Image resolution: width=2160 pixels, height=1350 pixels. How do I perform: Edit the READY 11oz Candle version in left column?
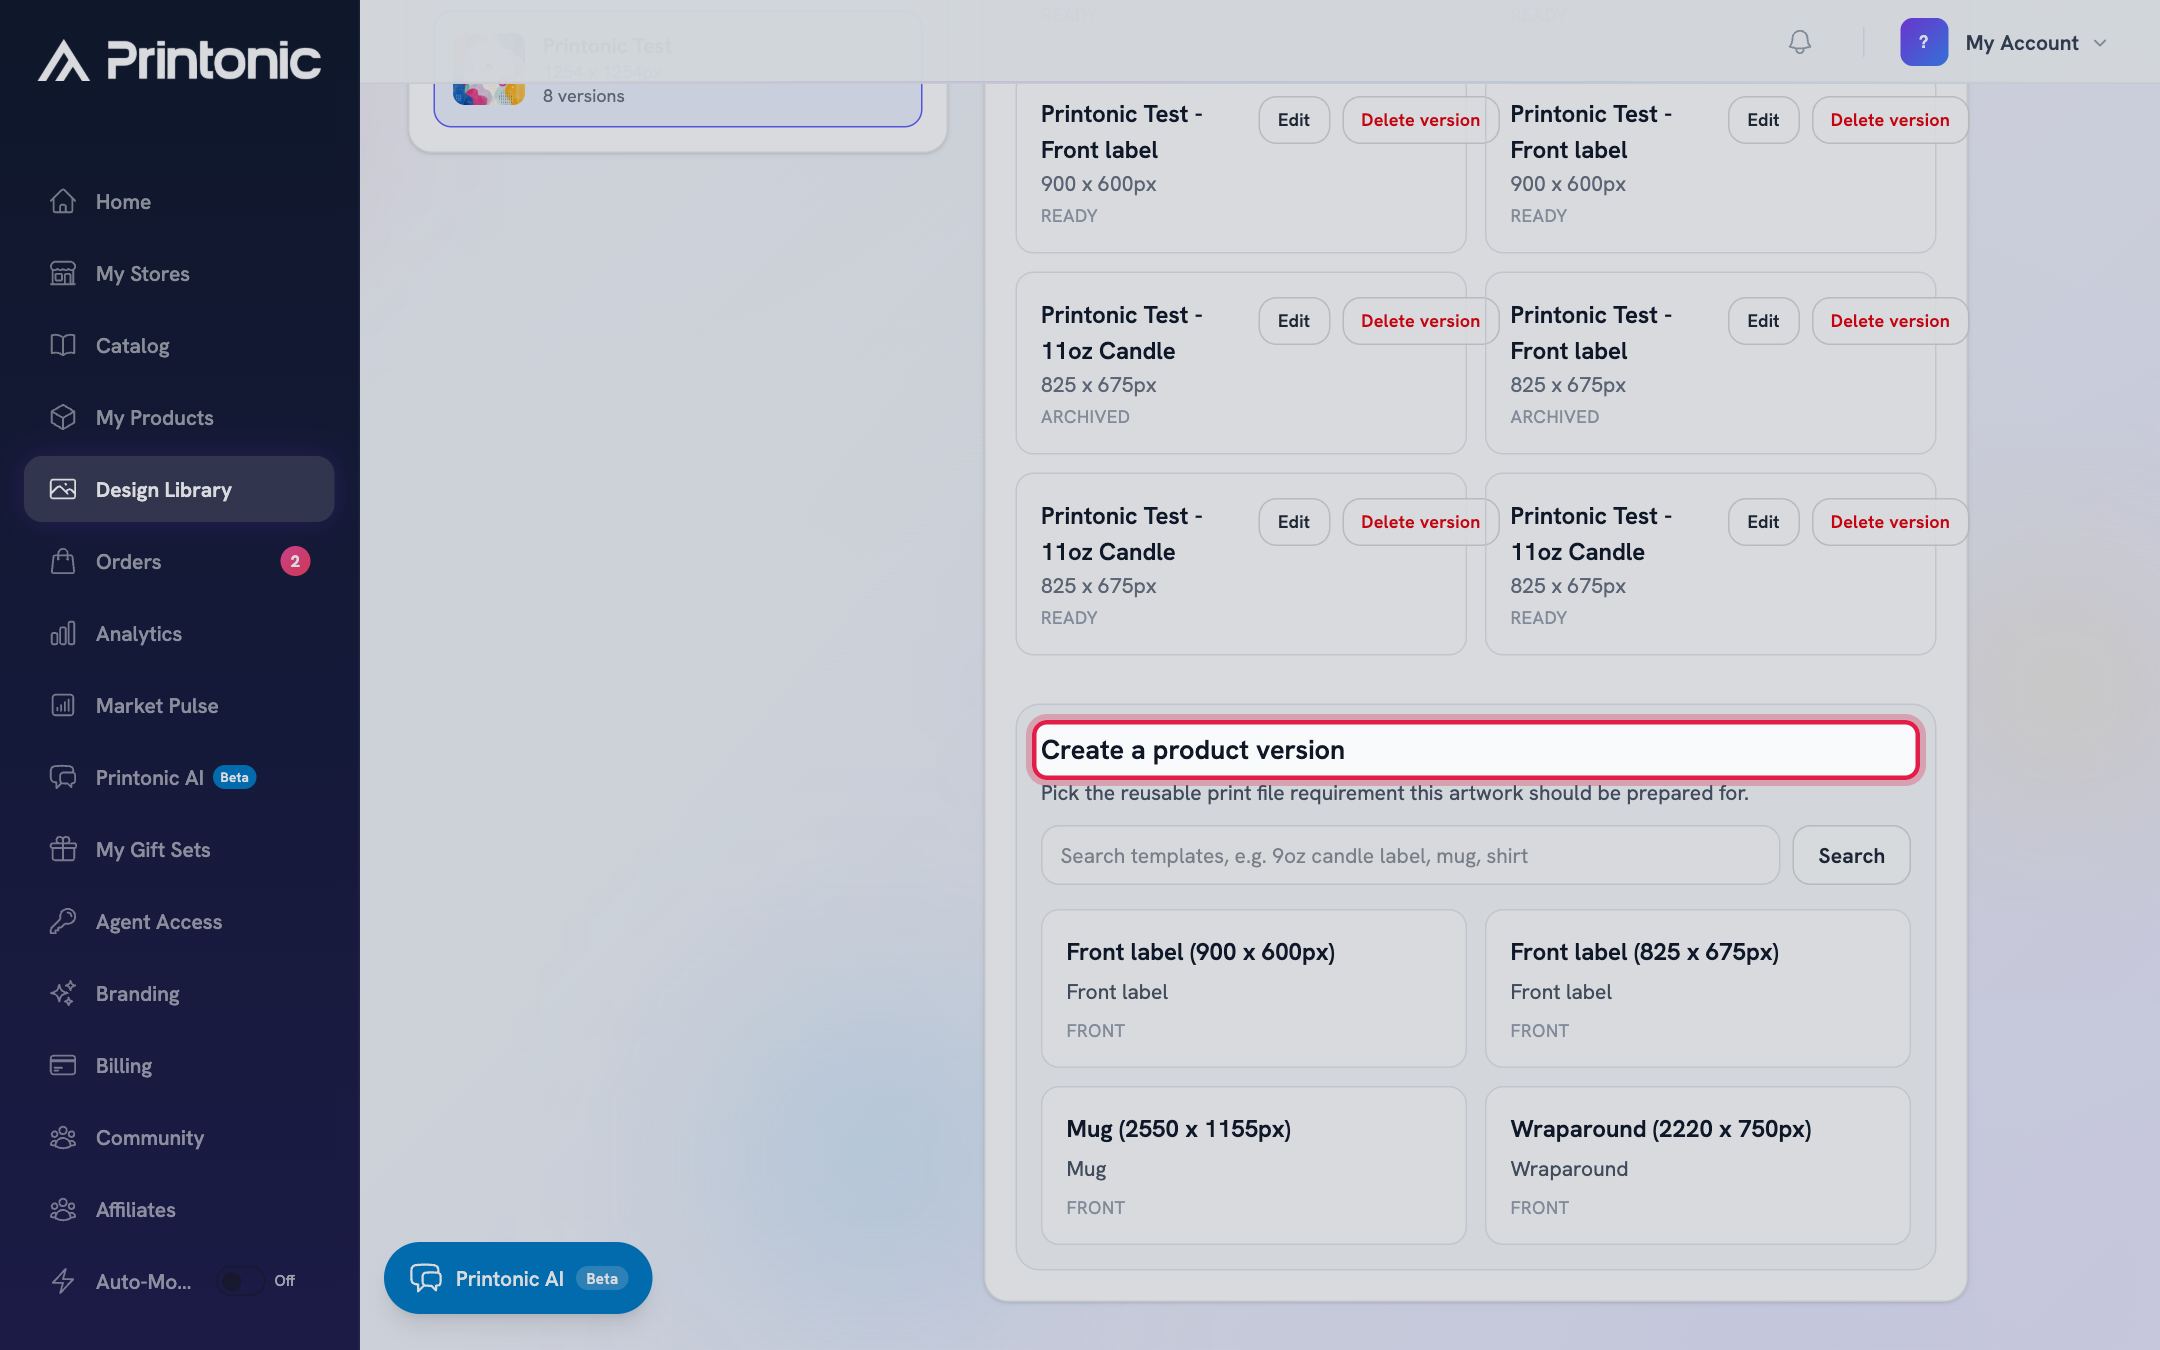click(x=1294, y=522)
